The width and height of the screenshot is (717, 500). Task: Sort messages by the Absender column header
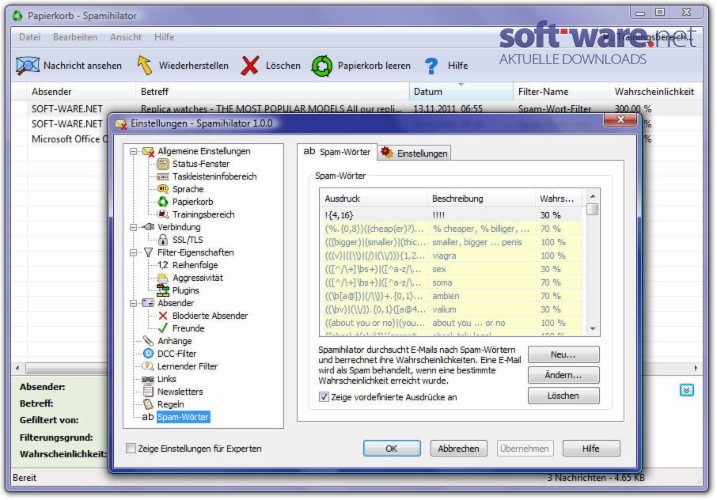pos(80,91)
